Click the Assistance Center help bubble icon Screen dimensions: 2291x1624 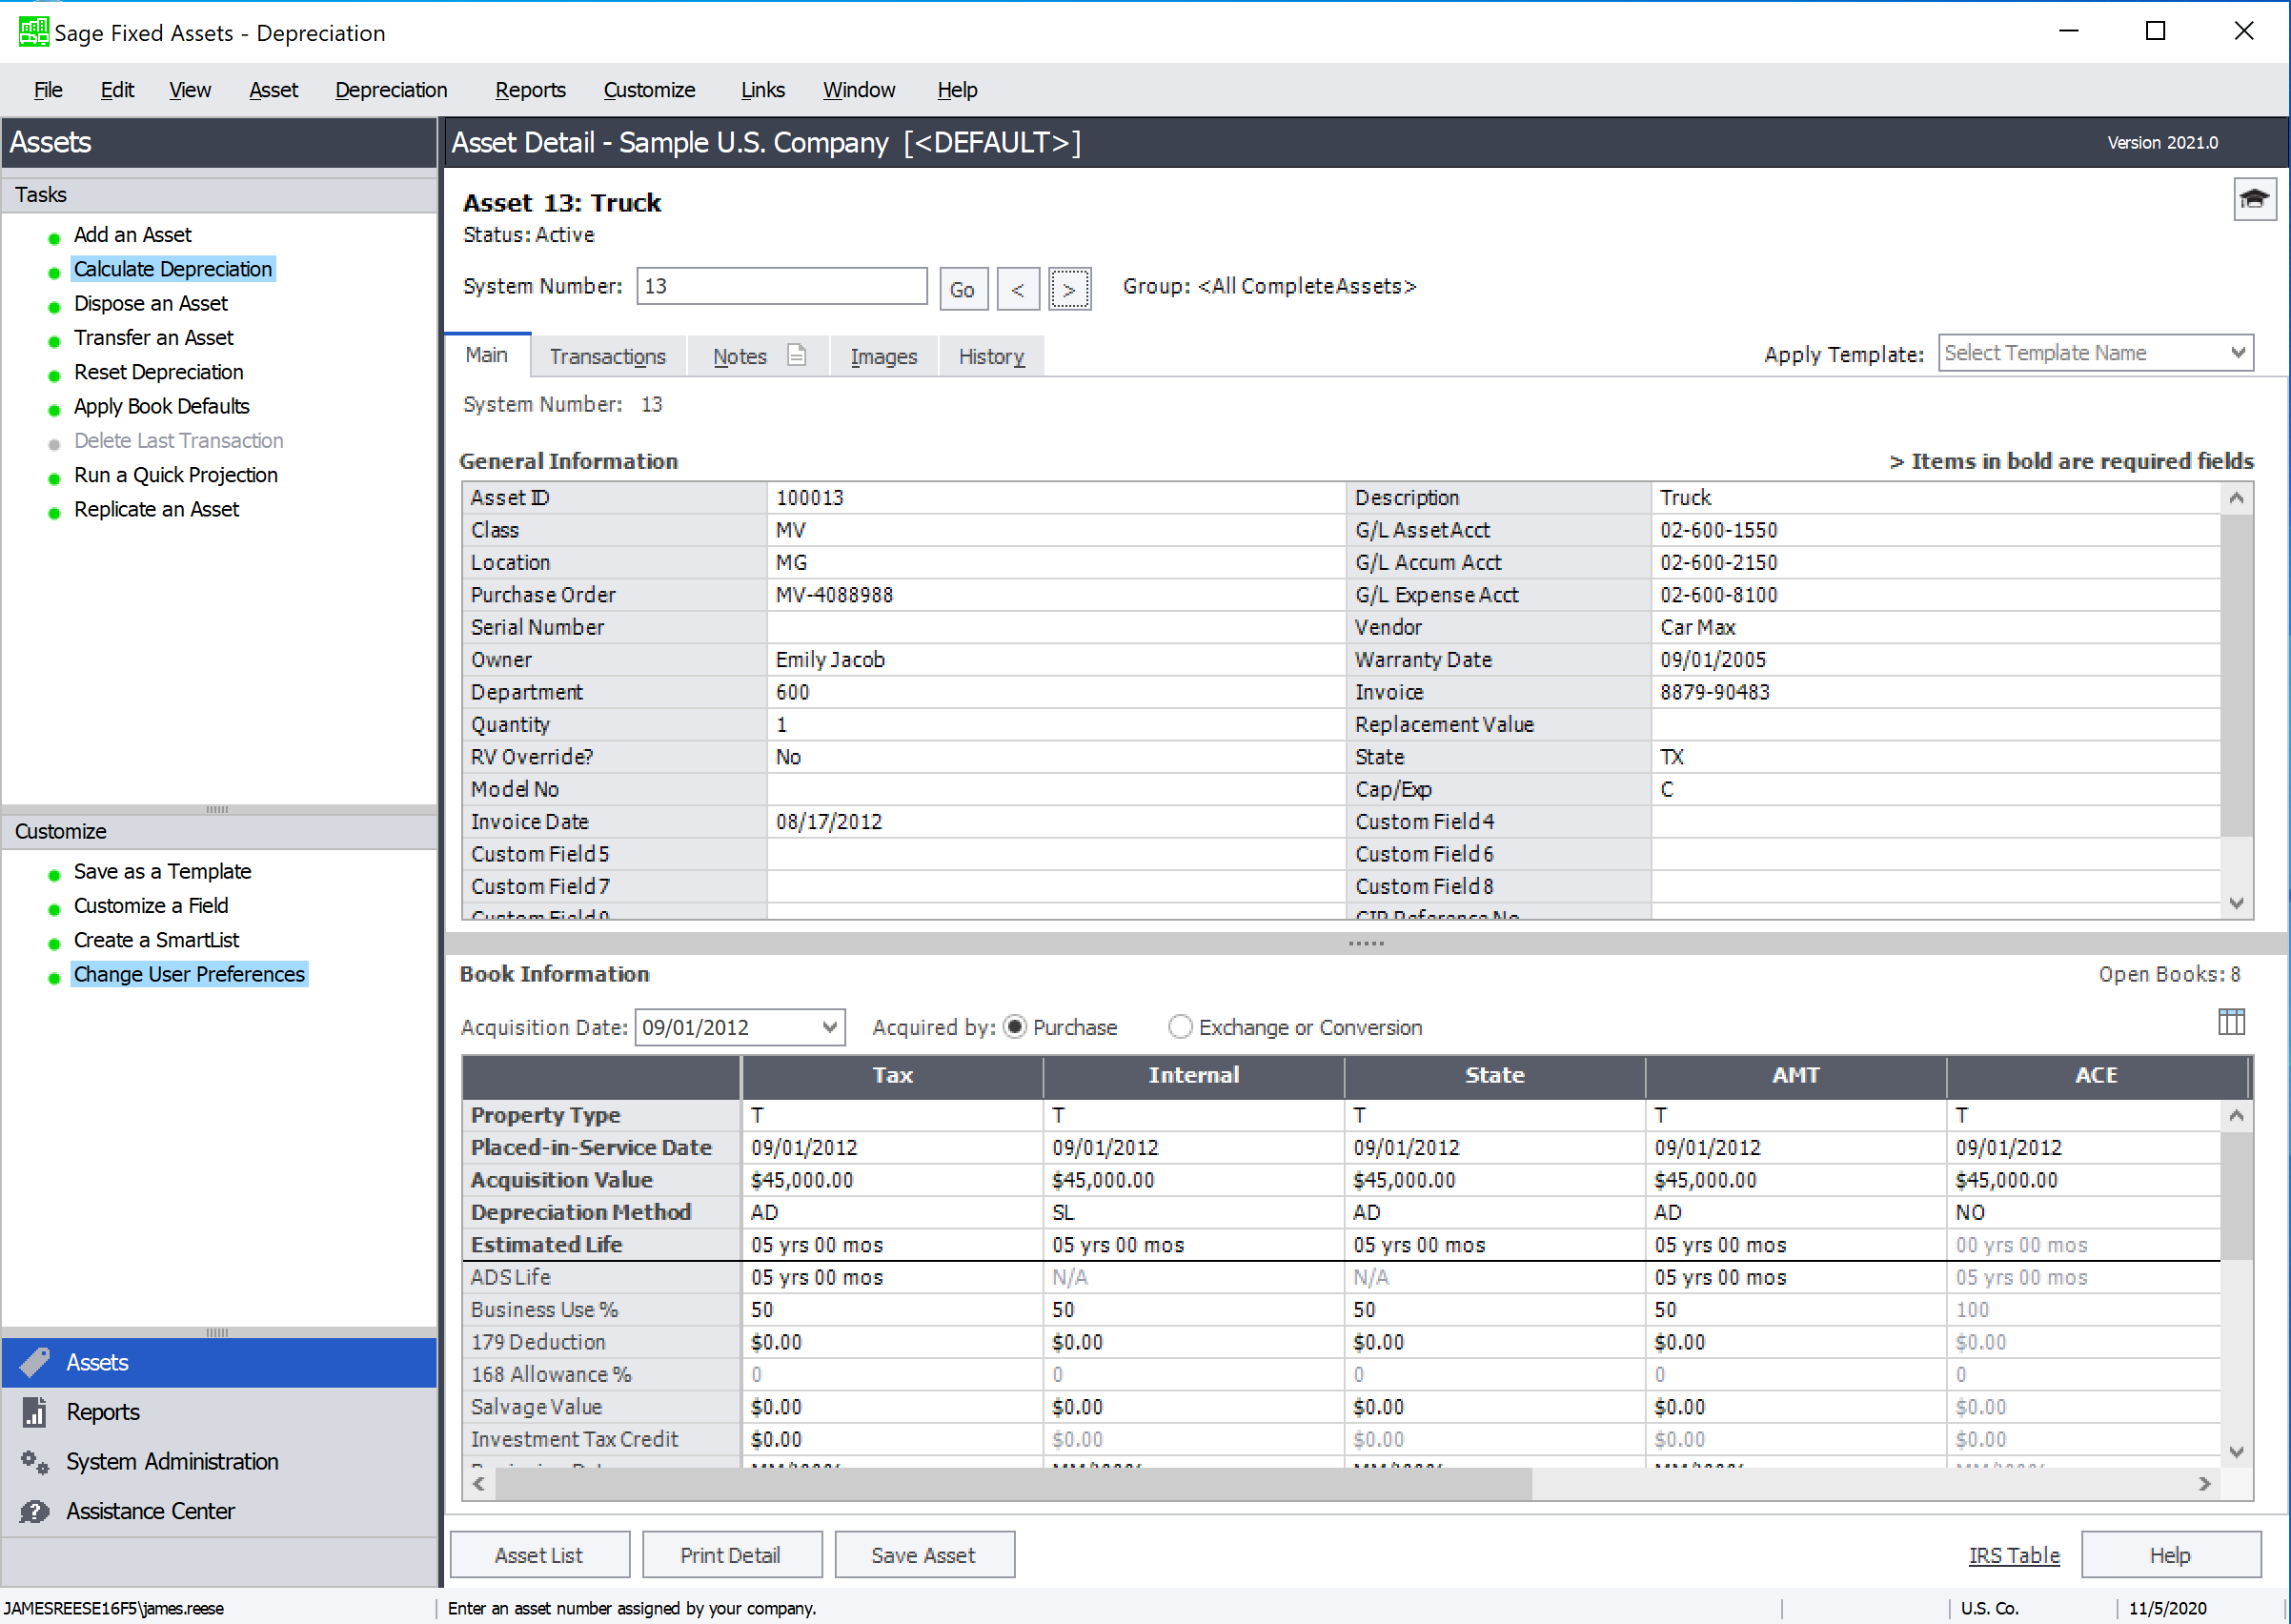click(x=35, y=1511)
